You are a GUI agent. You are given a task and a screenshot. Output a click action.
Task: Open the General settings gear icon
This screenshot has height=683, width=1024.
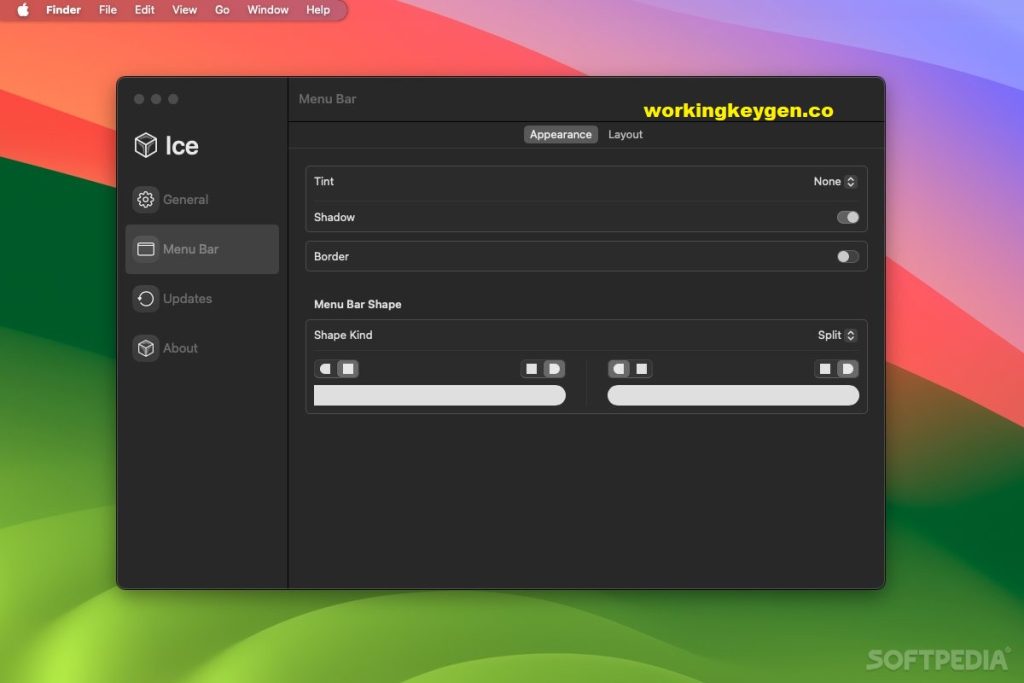coord(146,199)
